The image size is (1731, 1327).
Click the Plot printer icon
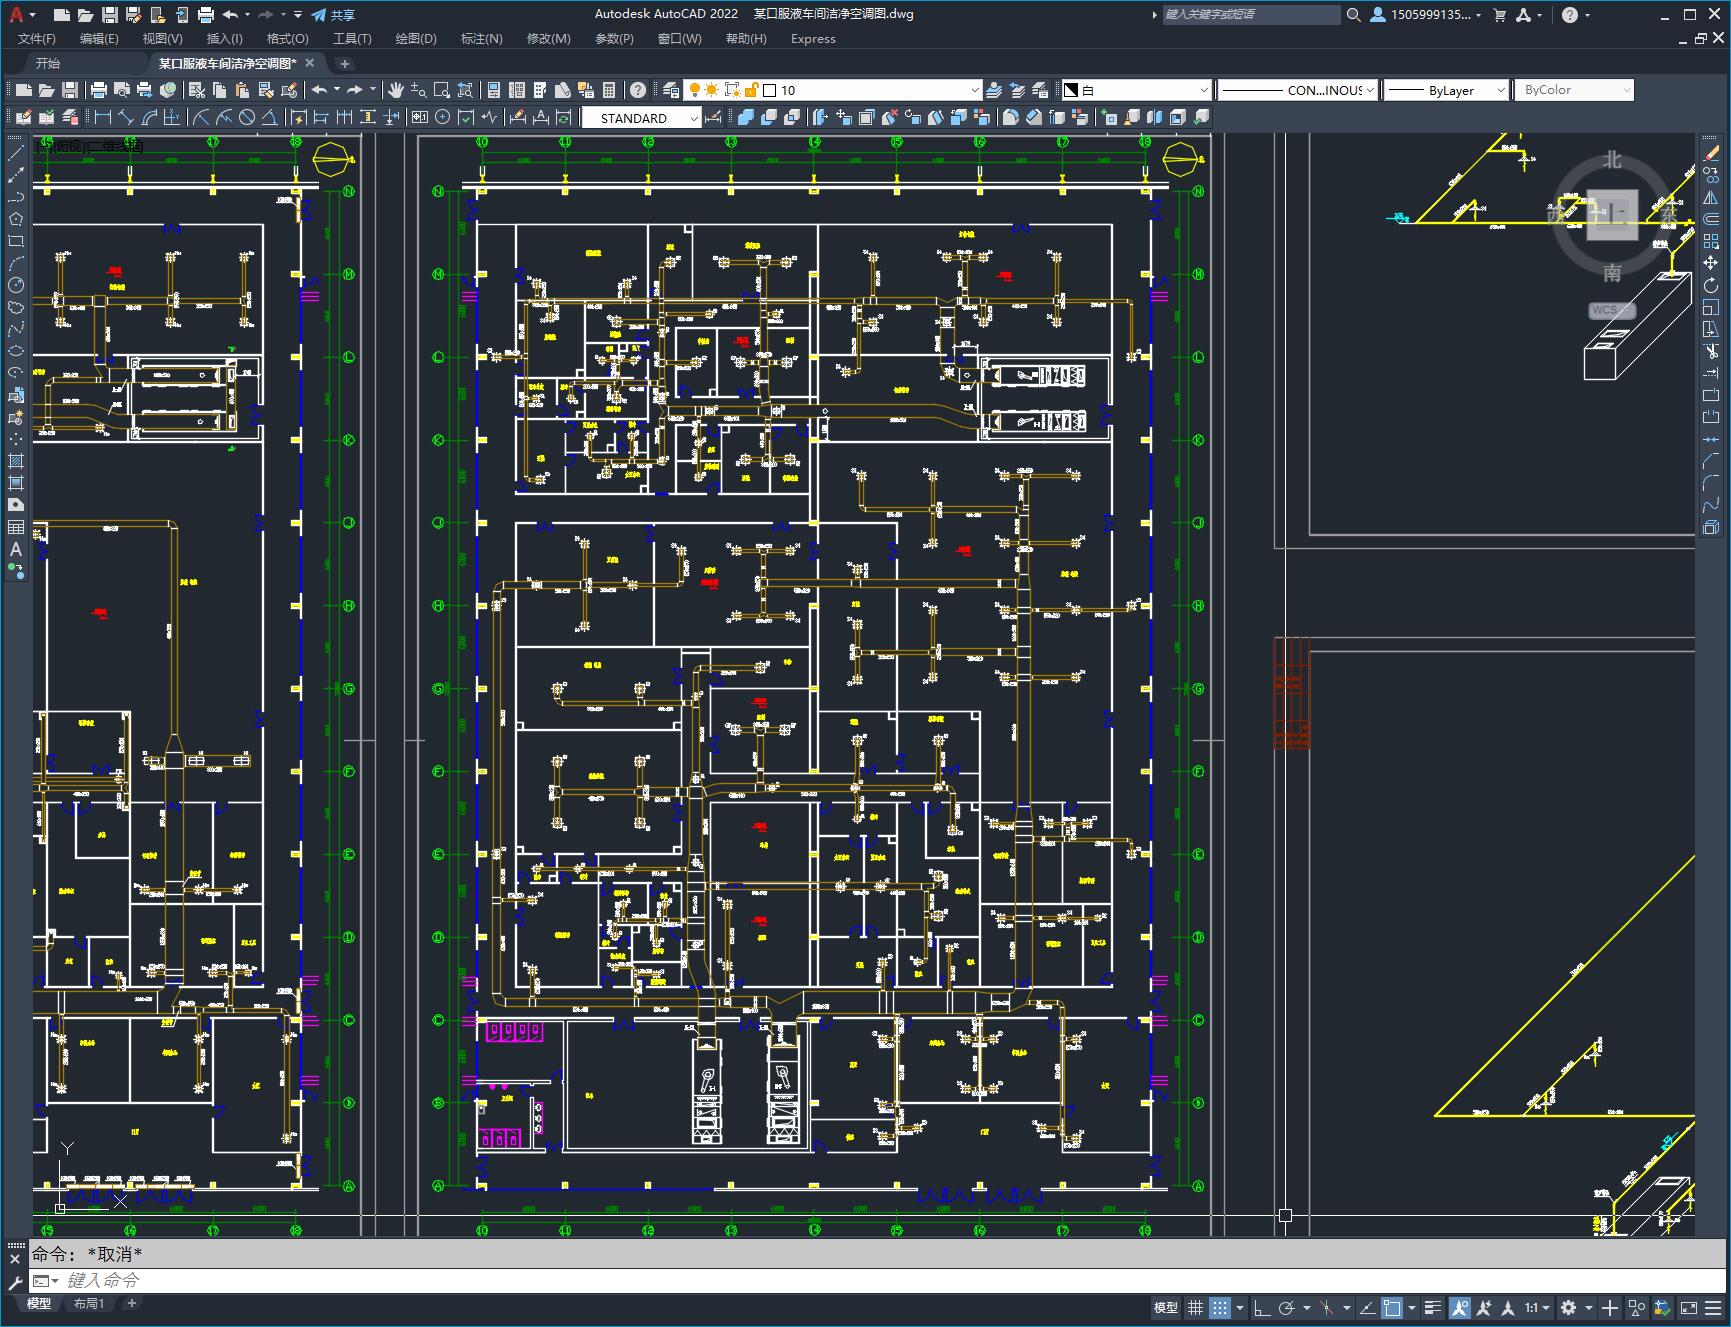(x=99, y=90)
